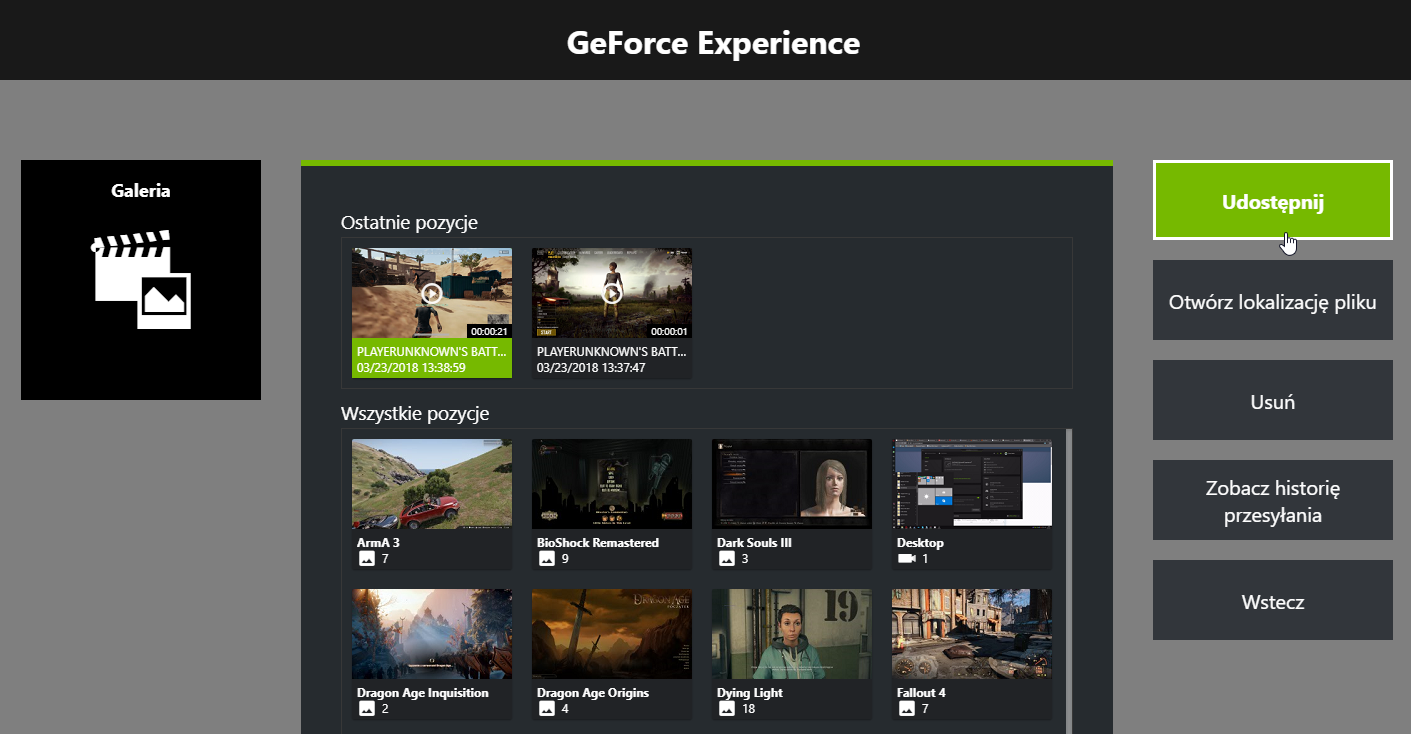The width and height of the screenshot is (1411, 734).
Task: Play the 00:00:21 PUBG video
Action: (x=431, y=293)
